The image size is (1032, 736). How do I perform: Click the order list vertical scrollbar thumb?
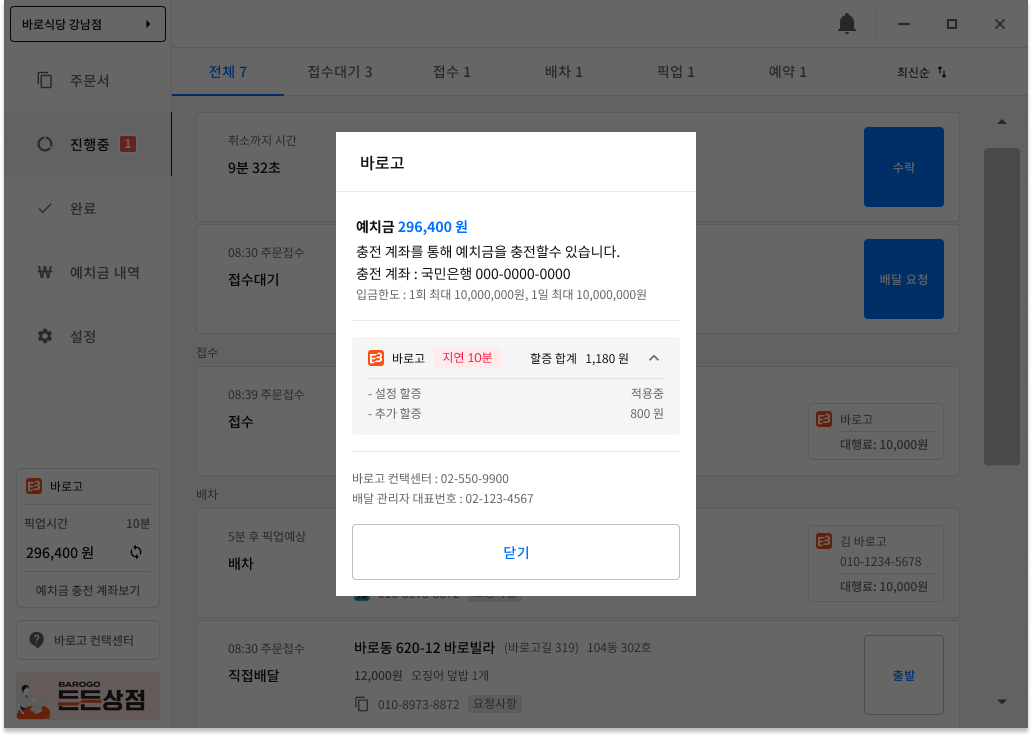[x=1002, y=306]
